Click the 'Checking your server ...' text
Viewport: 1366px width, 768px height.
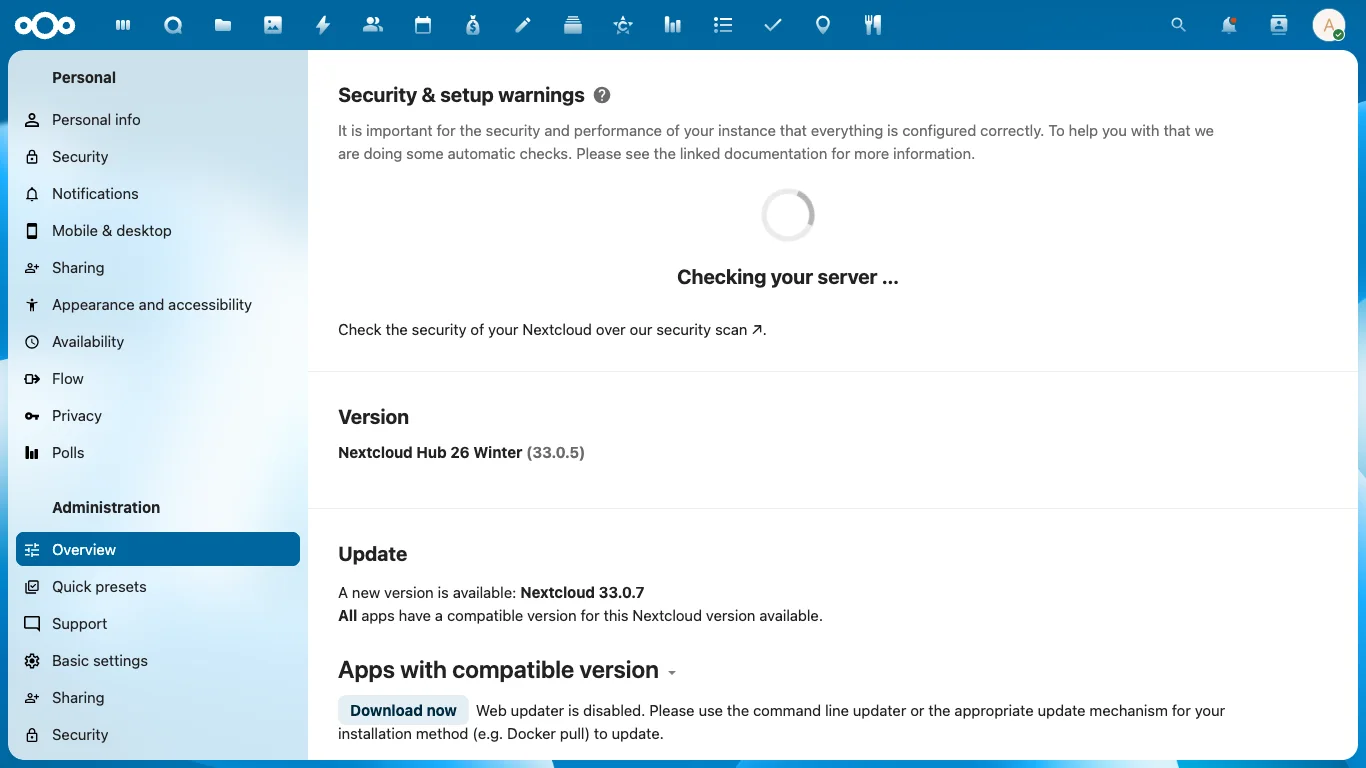788,277
